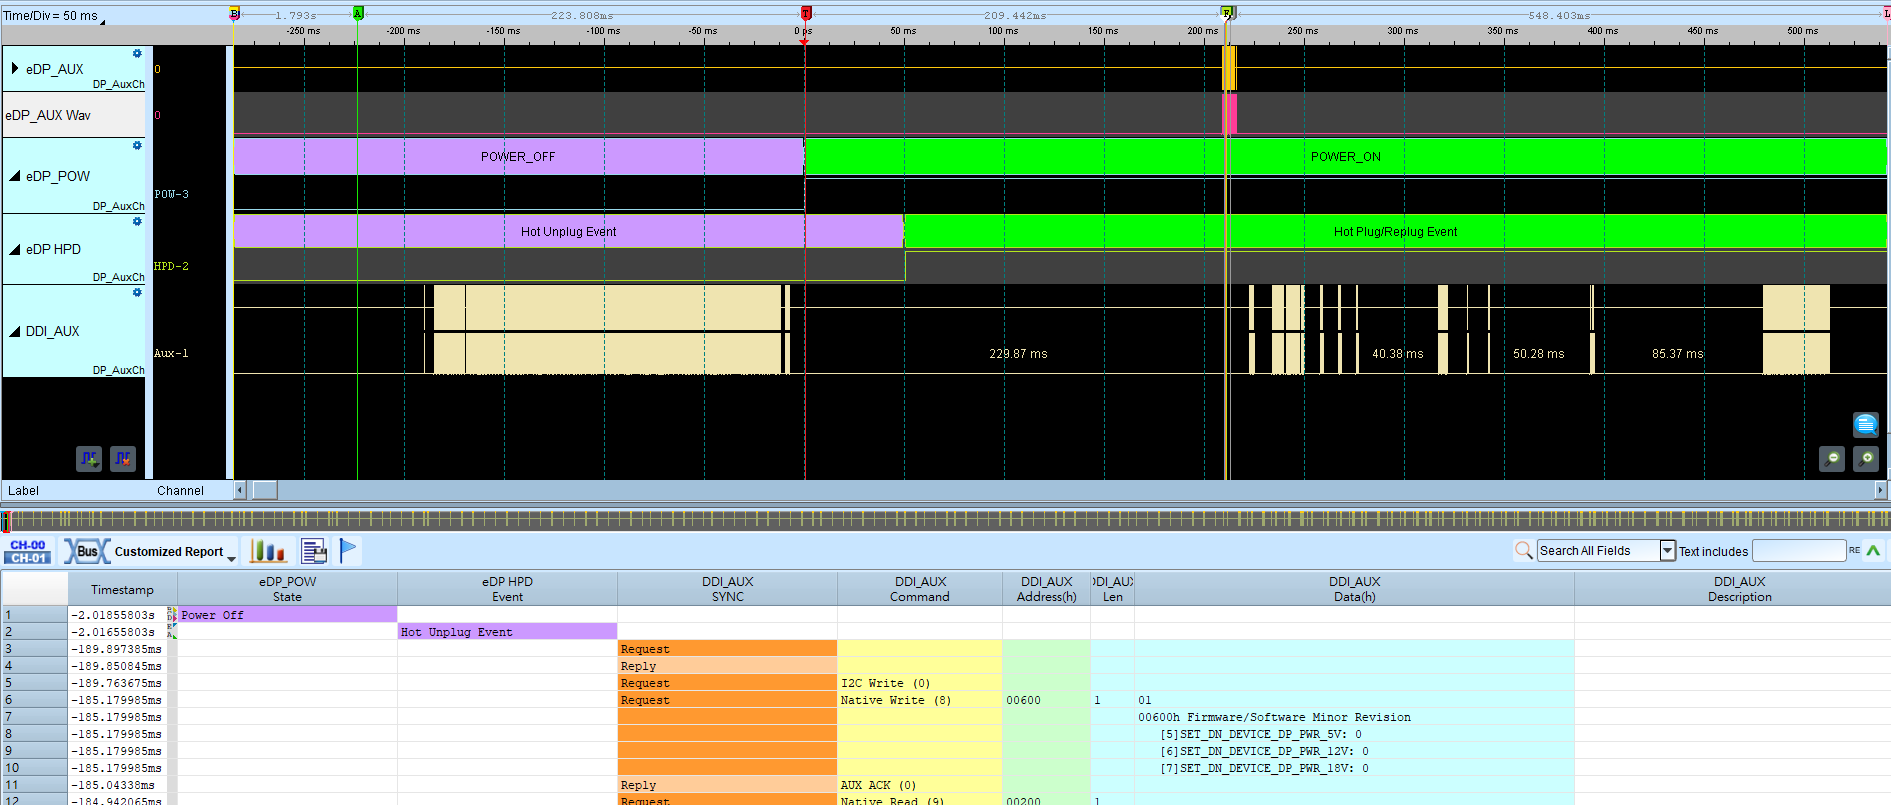Collapse the eDP_POW bus row
The height and width of the screenshot is (805, 1891).
tap(15, 176)
